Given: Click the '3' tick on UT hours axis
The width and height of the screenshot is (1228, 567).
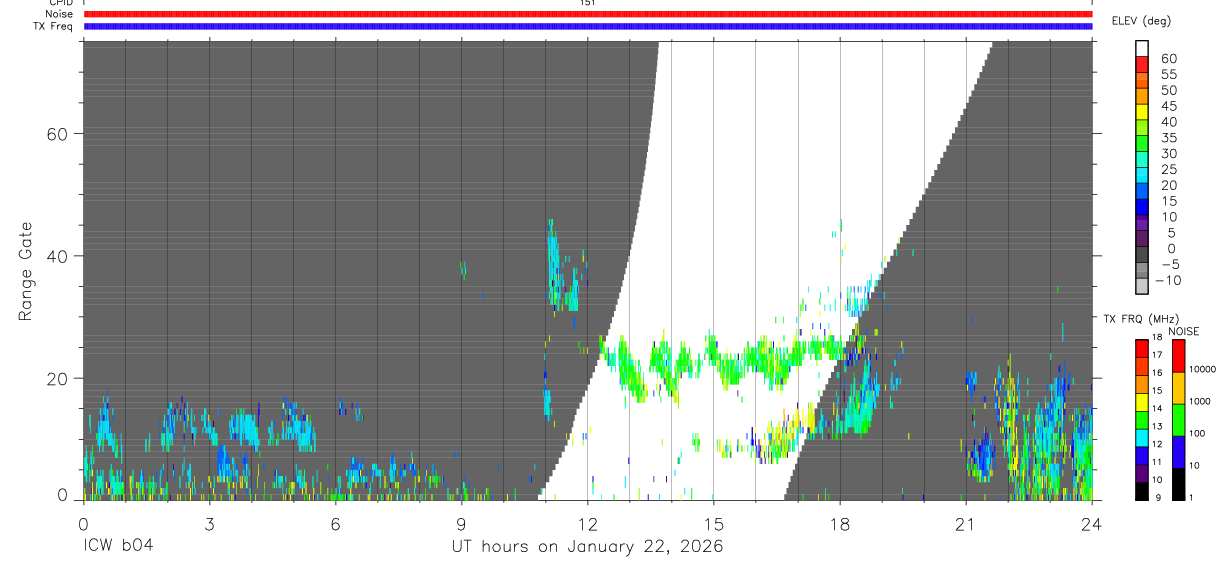Looking at the screenshot, I should coord(209,525).
